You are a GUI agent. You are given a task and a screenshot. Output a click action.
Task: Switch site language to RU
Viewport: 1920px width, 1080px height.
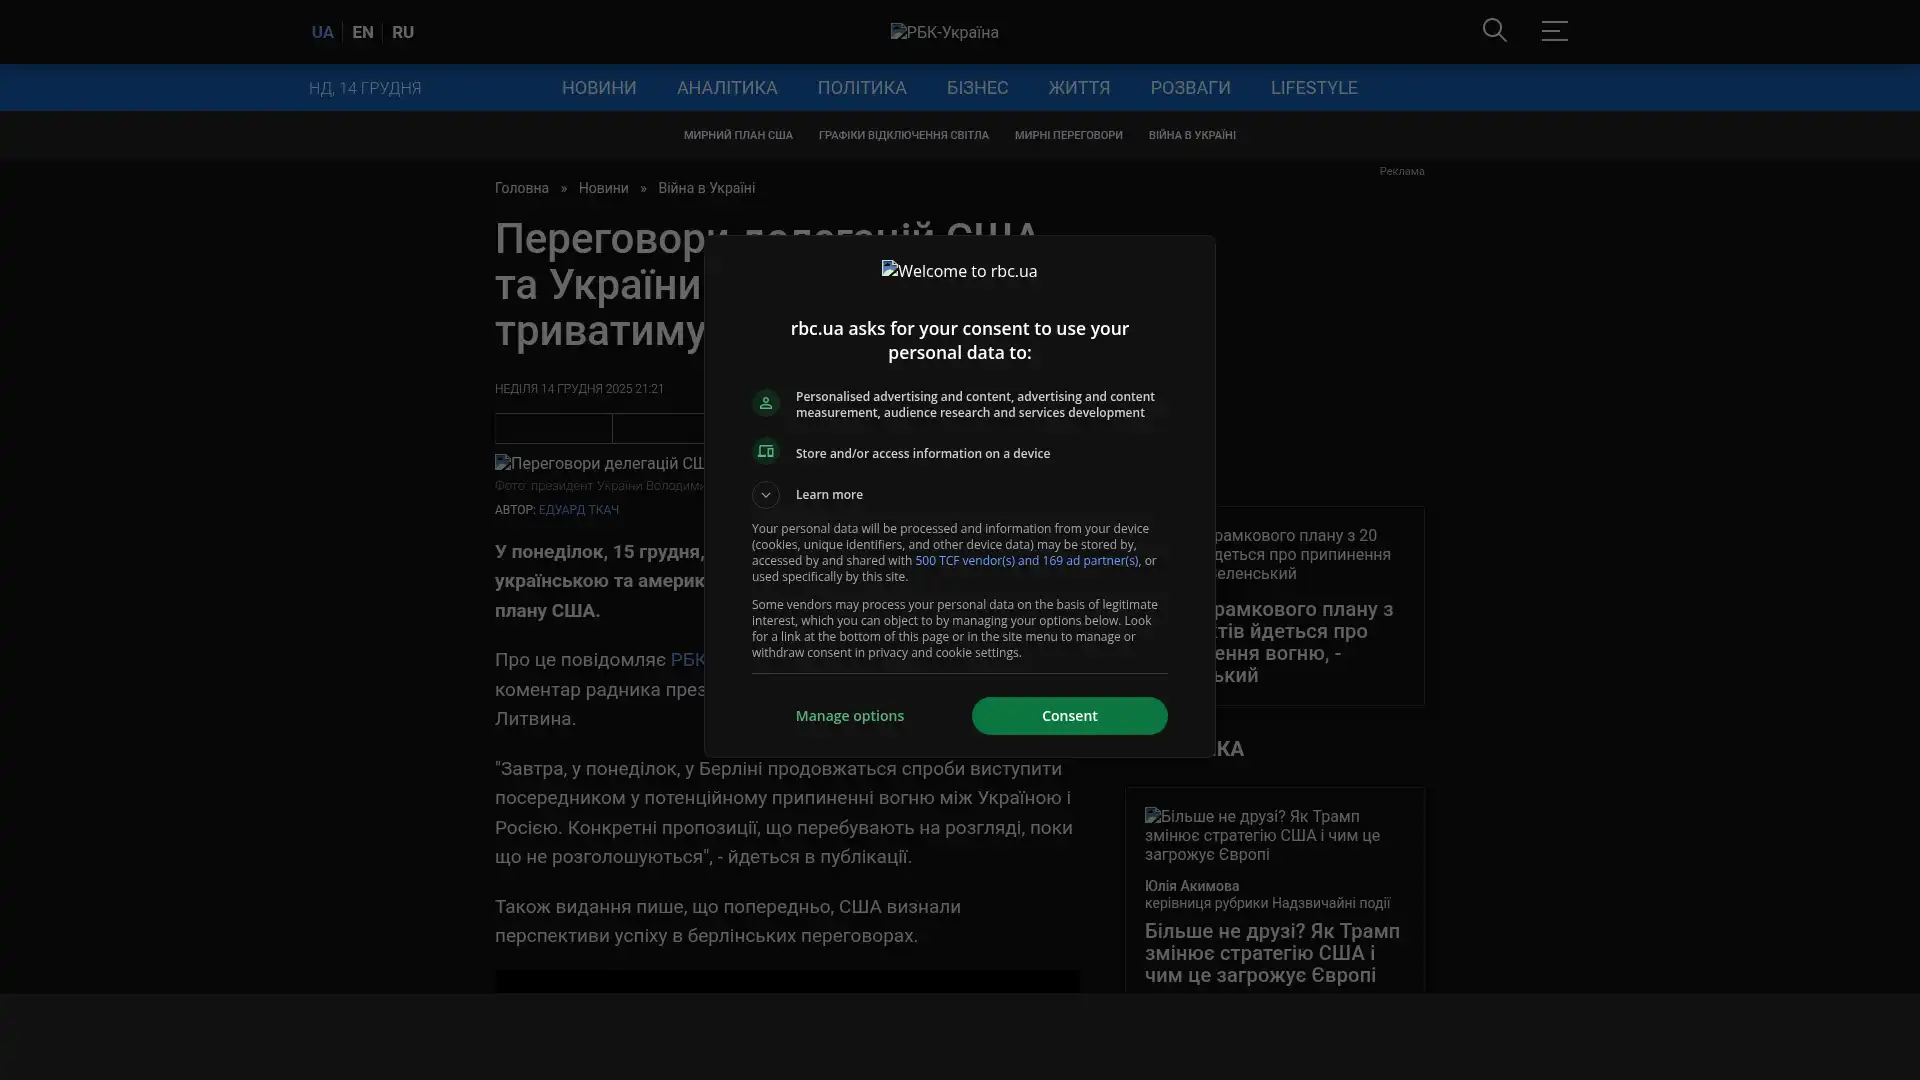(403, 32)
